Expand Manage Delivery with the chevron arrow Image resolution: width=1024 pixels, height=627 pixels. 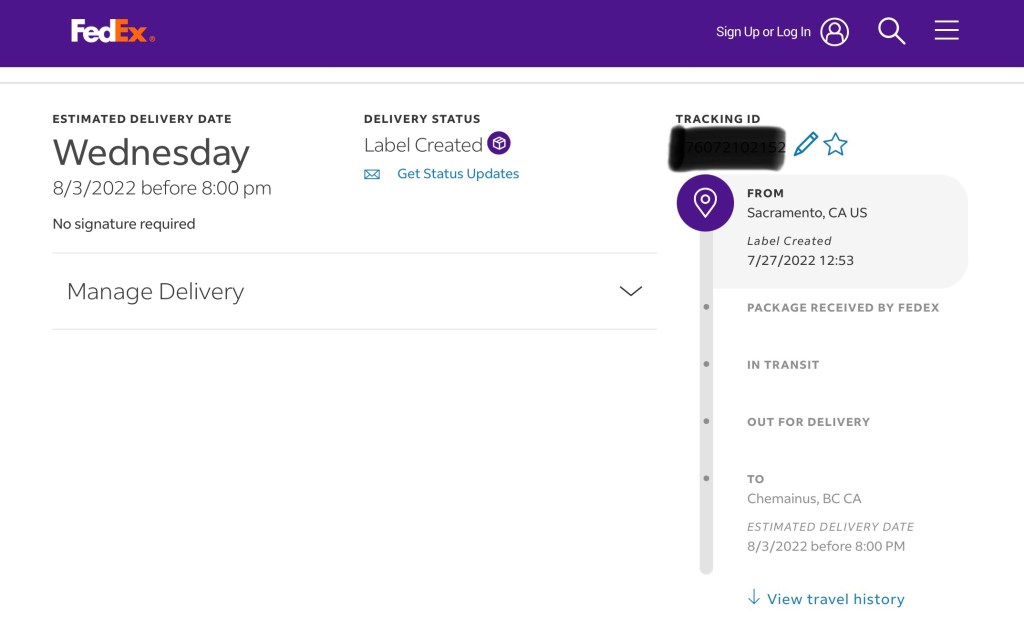(x=630, y=291)
